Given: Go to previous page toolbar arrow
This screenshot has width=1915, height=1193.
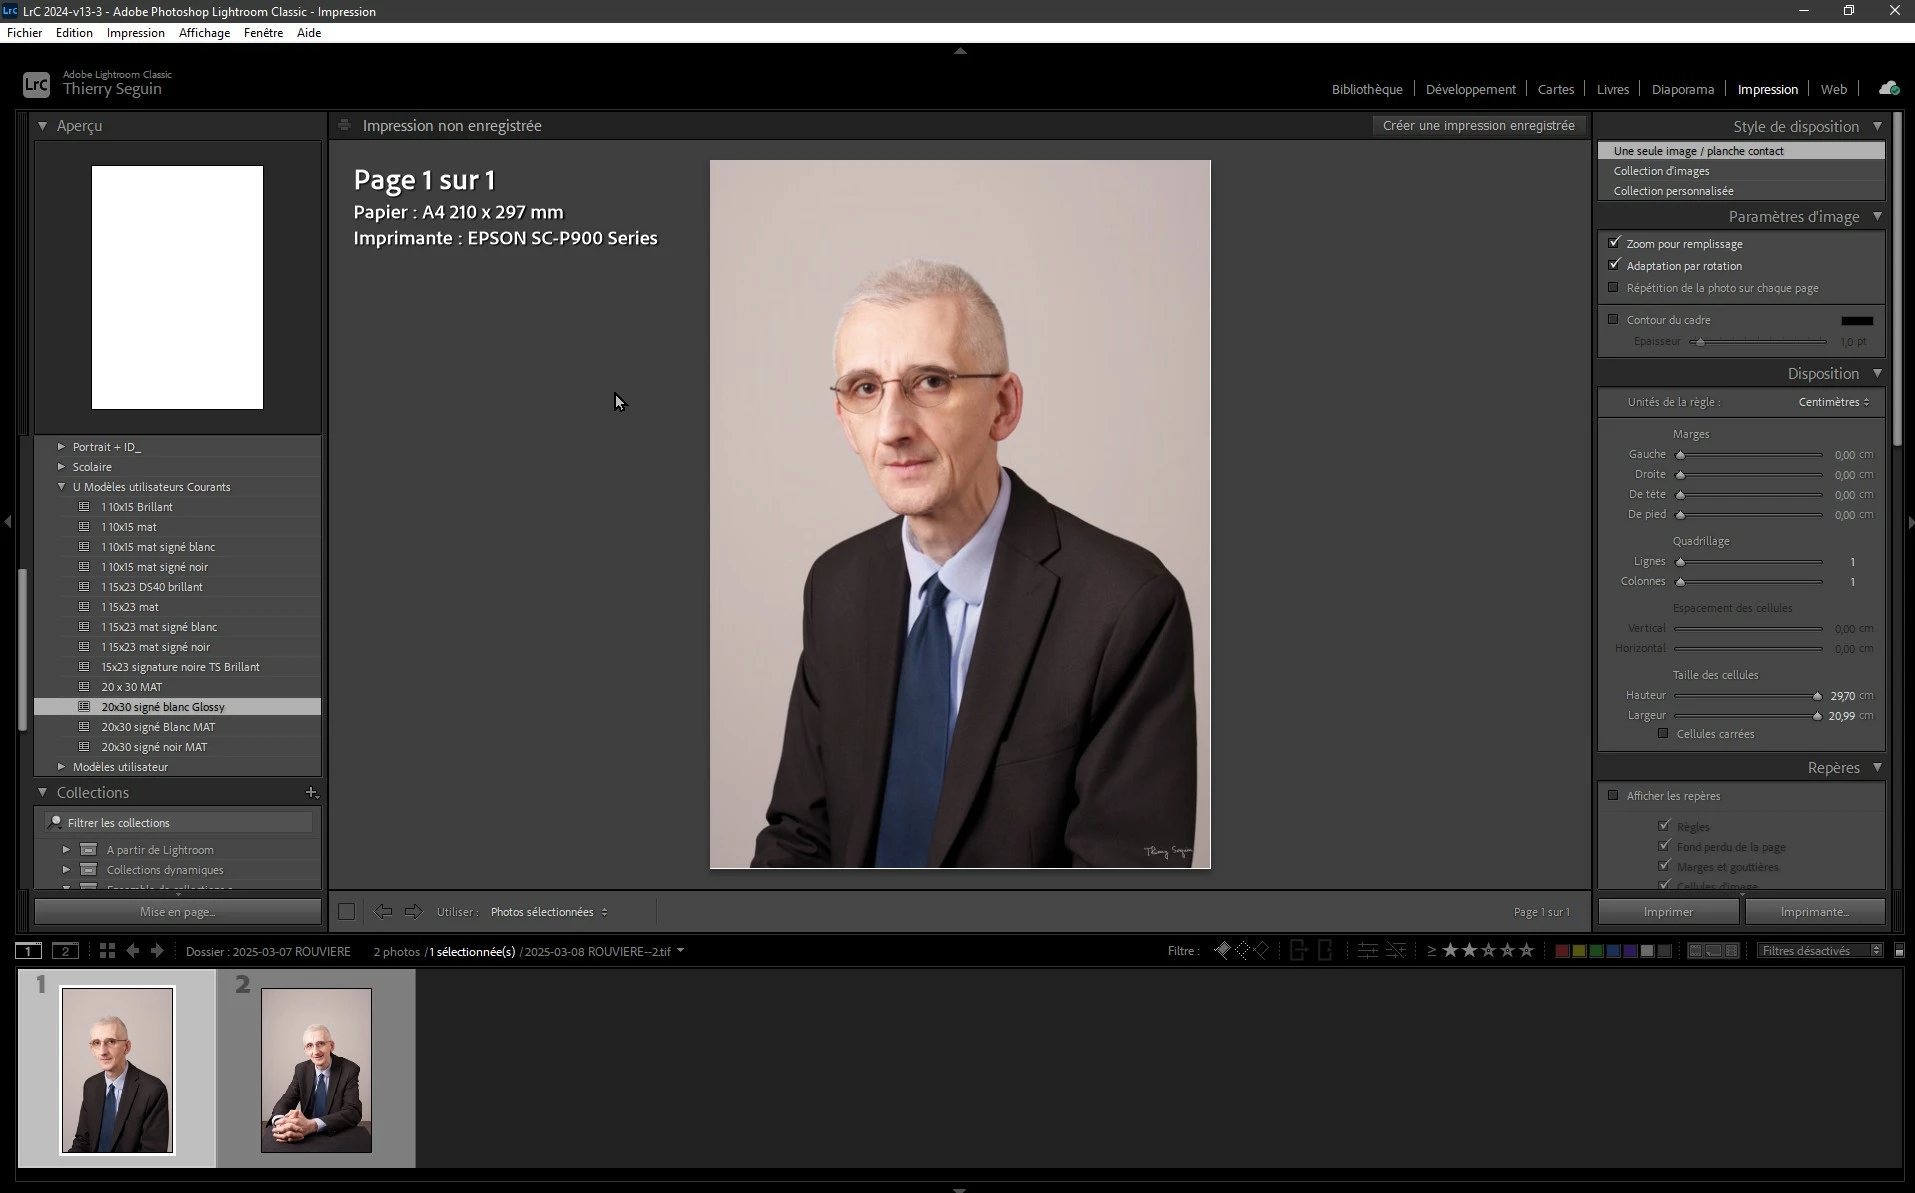Looking at the screenshot, I should [x=383, y=912].
